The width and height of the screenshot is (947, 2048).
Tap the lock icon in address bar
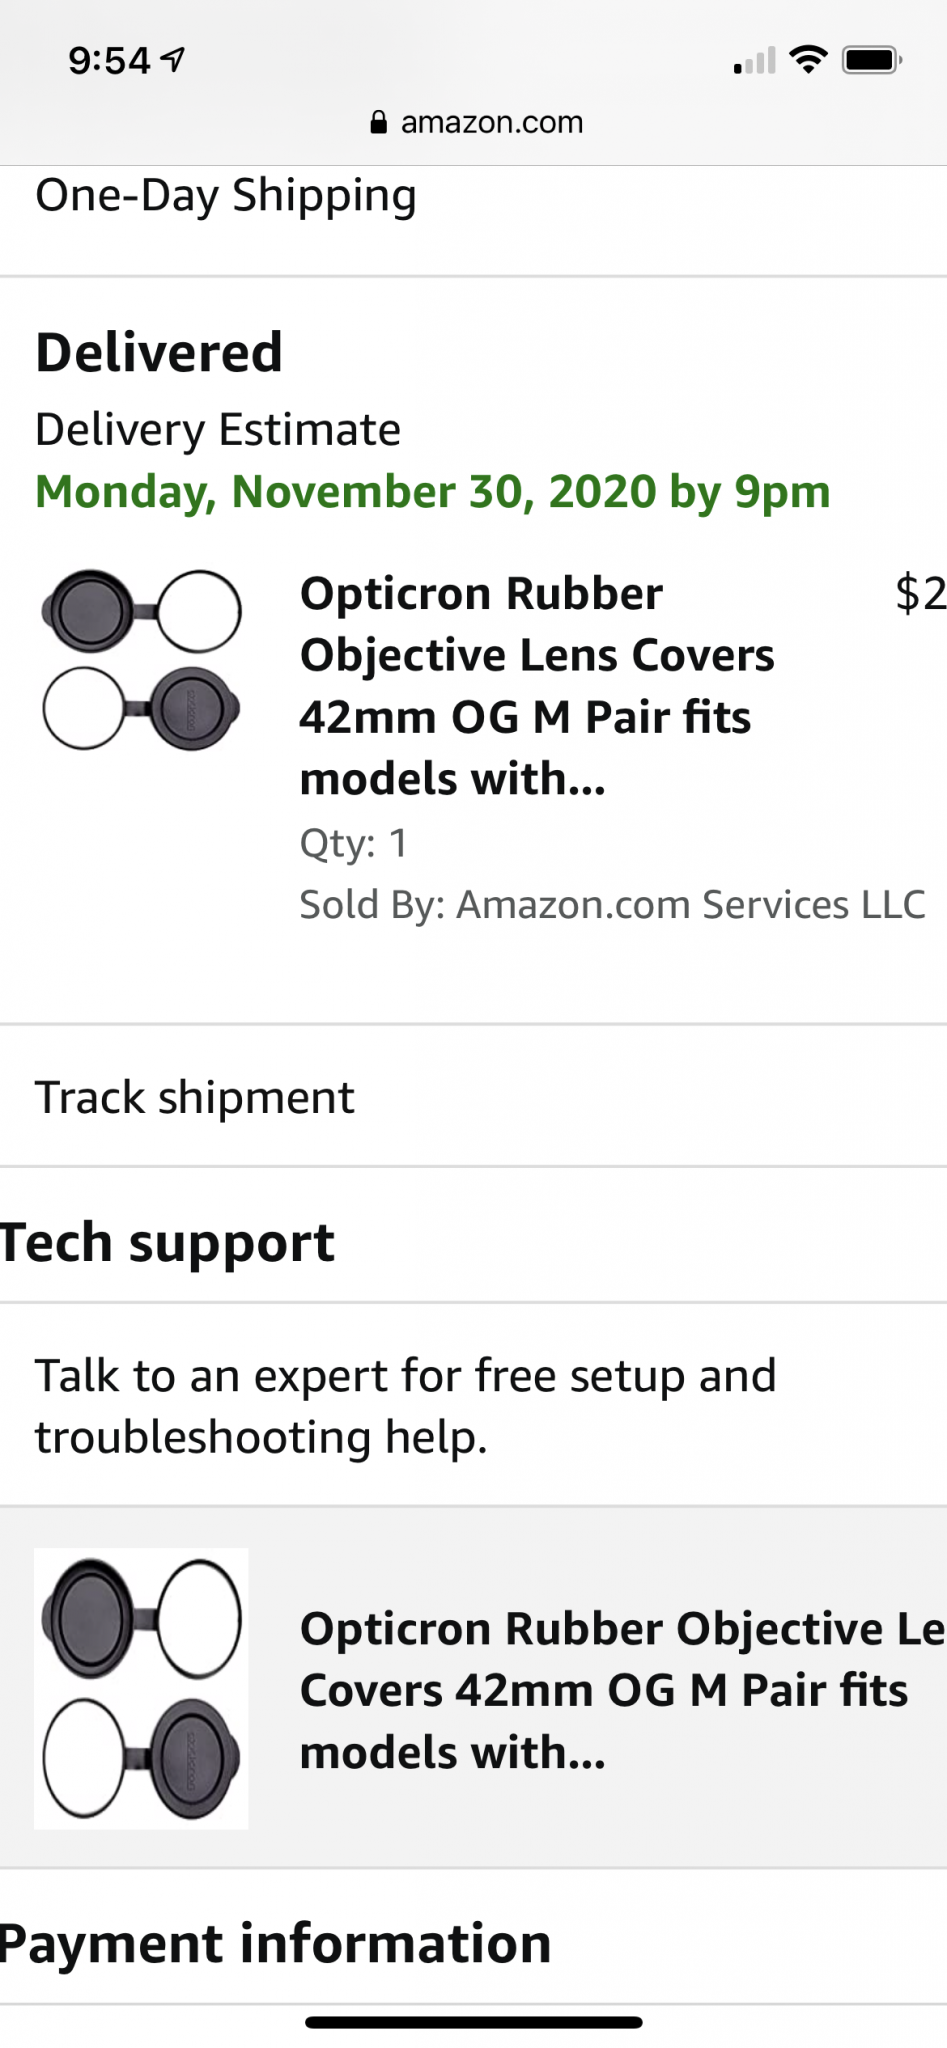click(x=378, y=123)
